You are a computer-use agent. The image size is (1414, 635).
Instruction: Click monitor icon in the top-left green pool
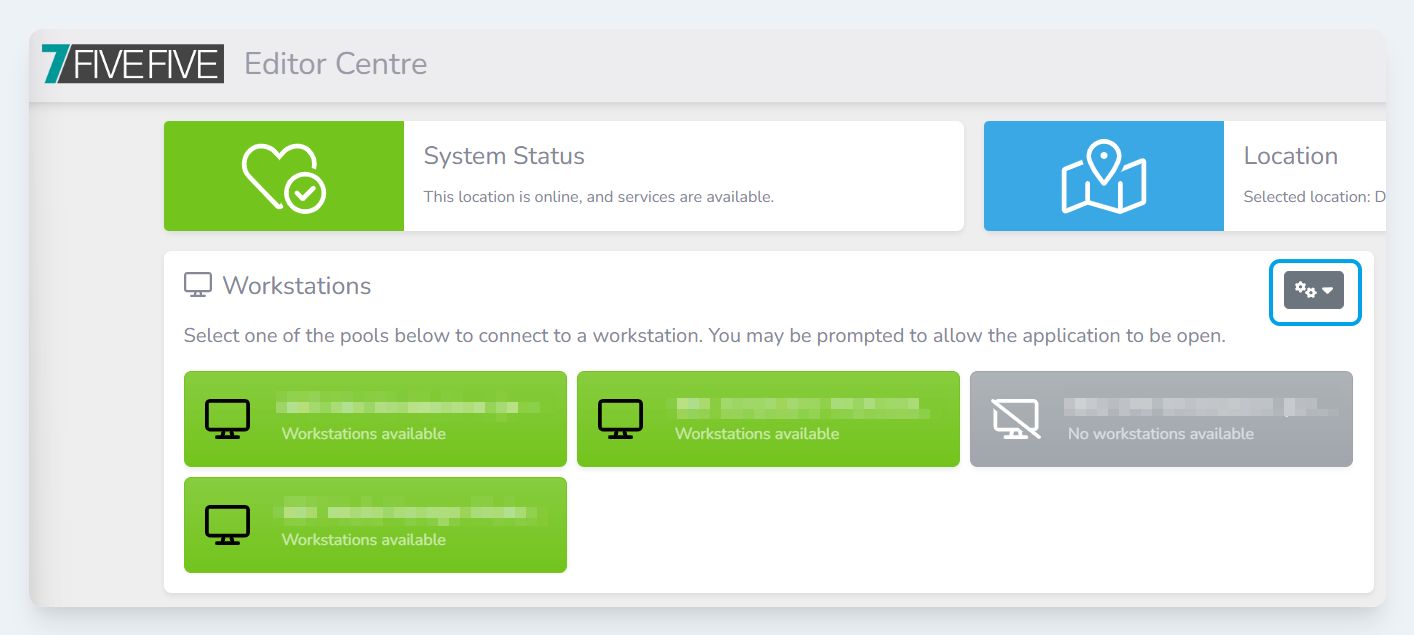click(227, 419)
